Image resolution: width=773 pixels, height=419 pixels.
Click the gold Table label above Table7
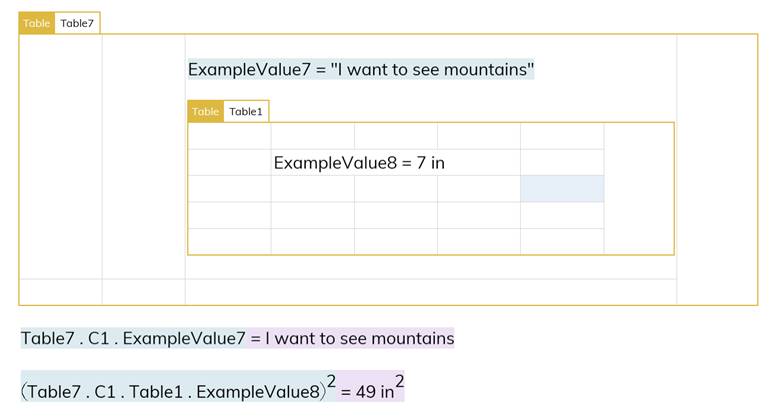(36, 23)
